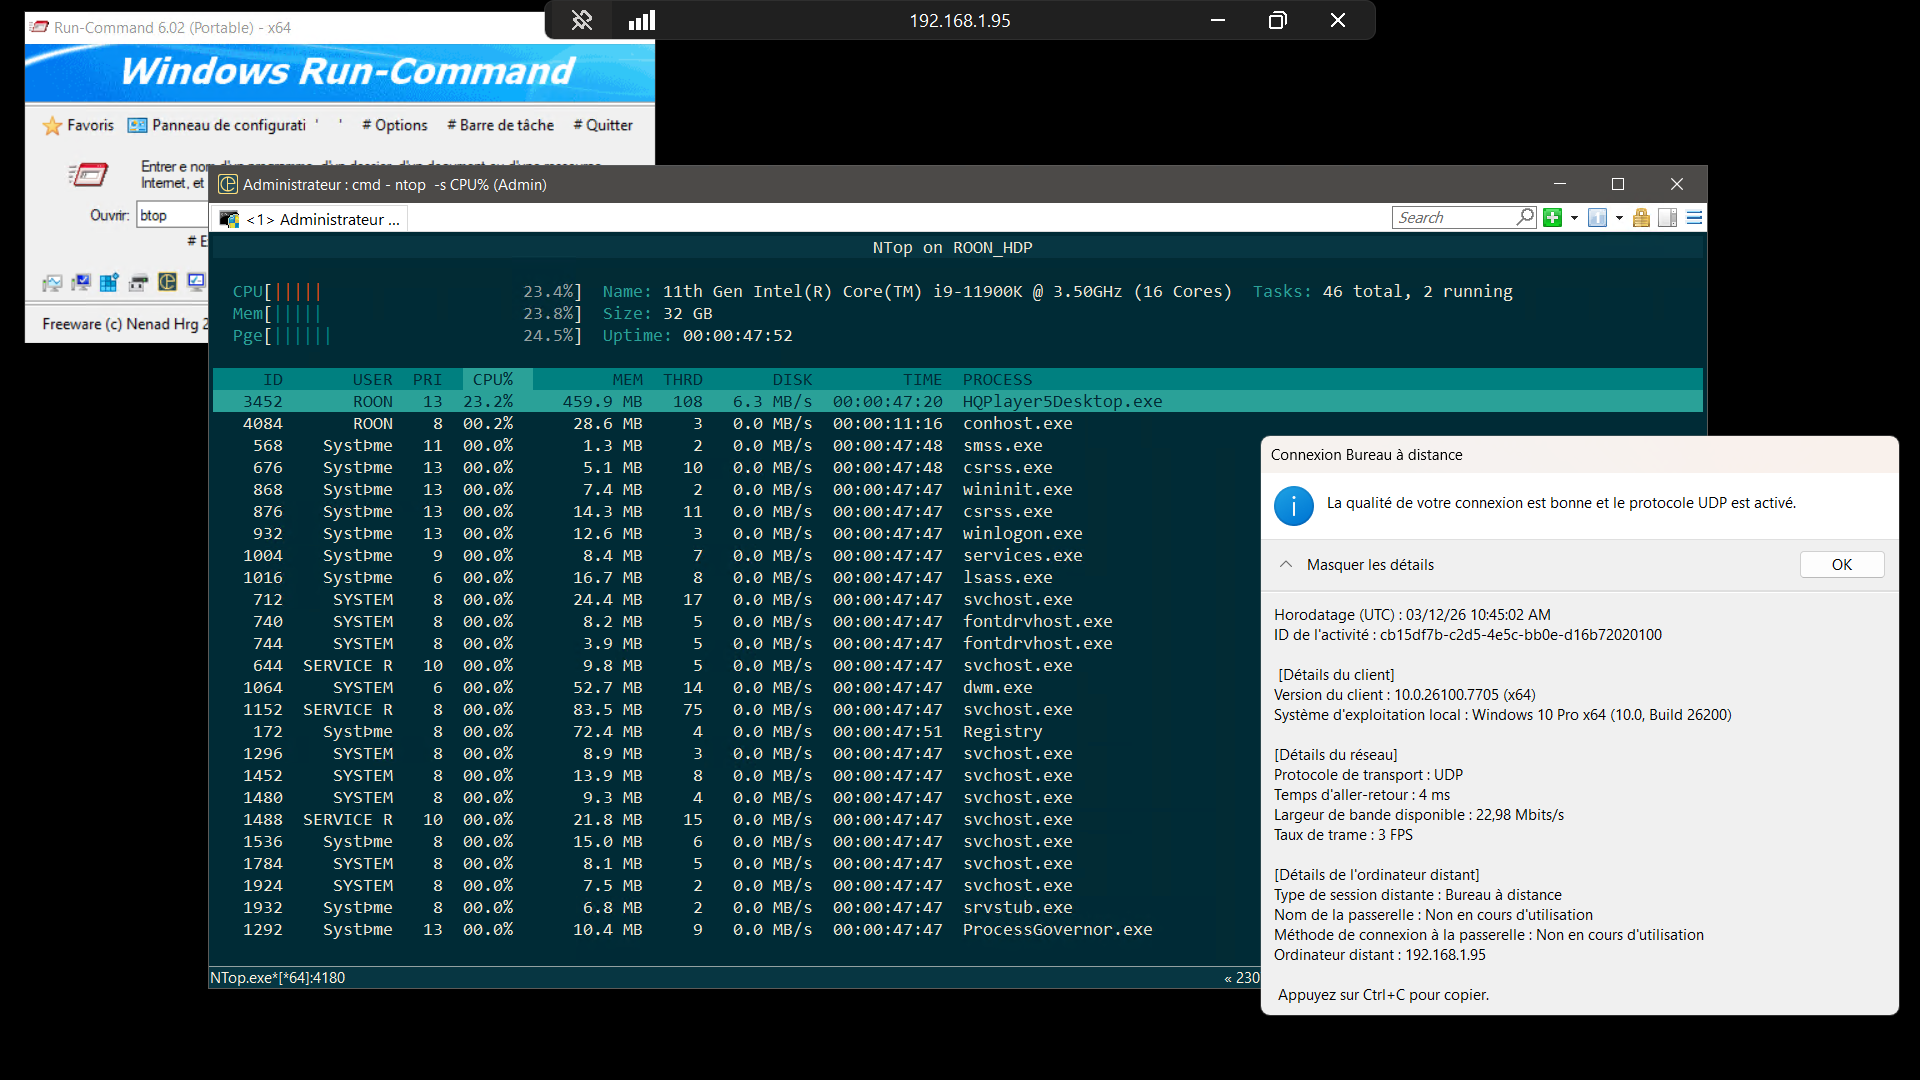Open the Options menu in Run-Command
This screenshot has width=1920, height=1080.
tap(395, 125)
